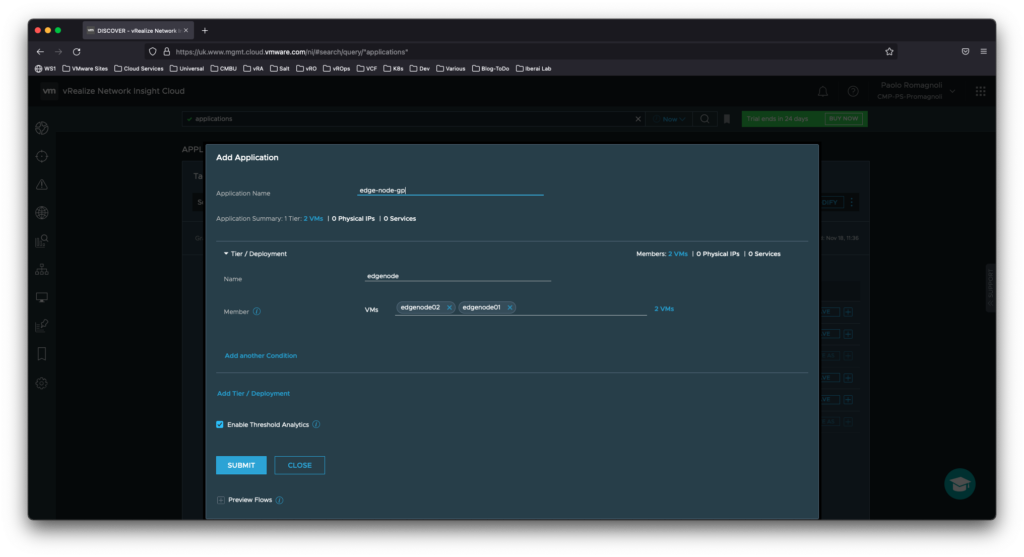The width and height of the screenshot is (1024, 557).
Task: Click the 2 VMs link beside members field
Action: point(664,309)
